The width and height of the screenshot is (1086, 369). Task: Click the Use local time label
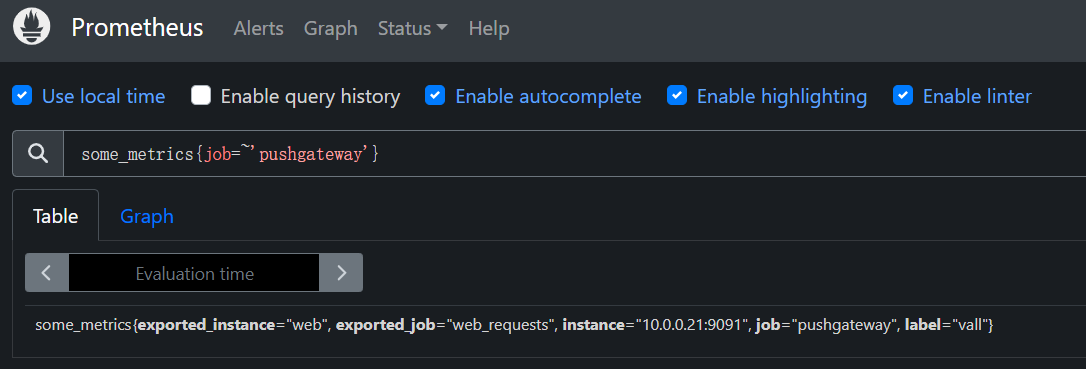(104, 96)
